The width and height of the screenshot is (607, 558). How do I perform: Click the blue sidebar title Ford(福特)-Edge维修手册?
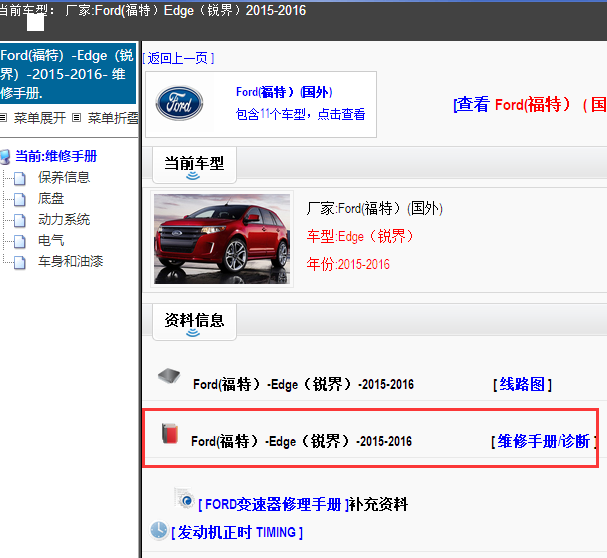(68, 74)
